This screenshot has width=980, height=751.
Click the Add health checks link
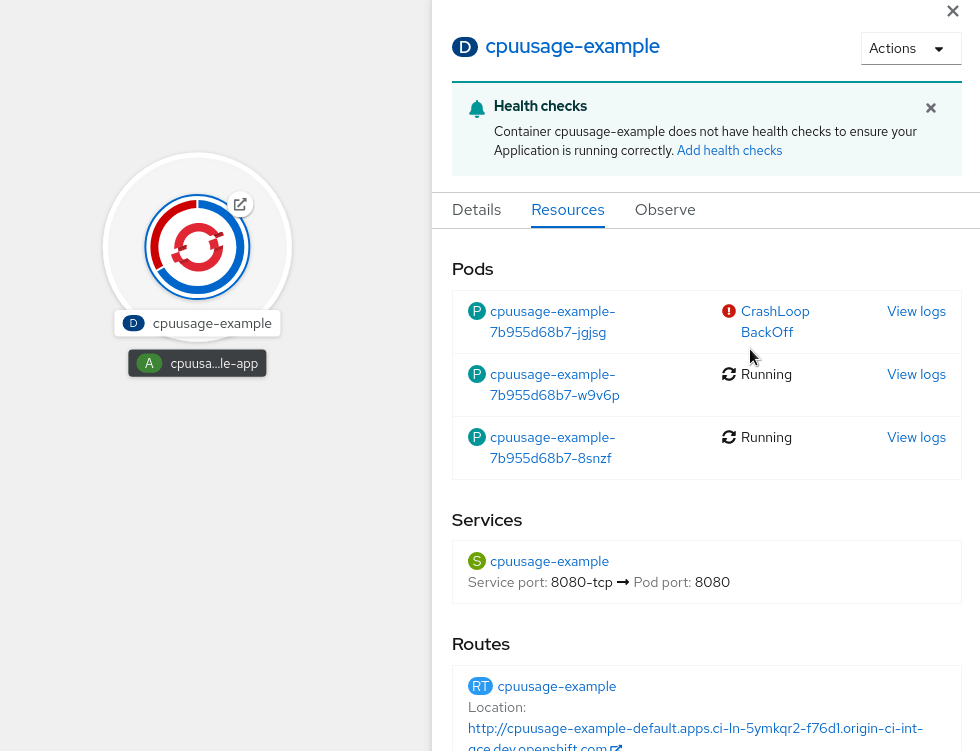click(729, 151)
